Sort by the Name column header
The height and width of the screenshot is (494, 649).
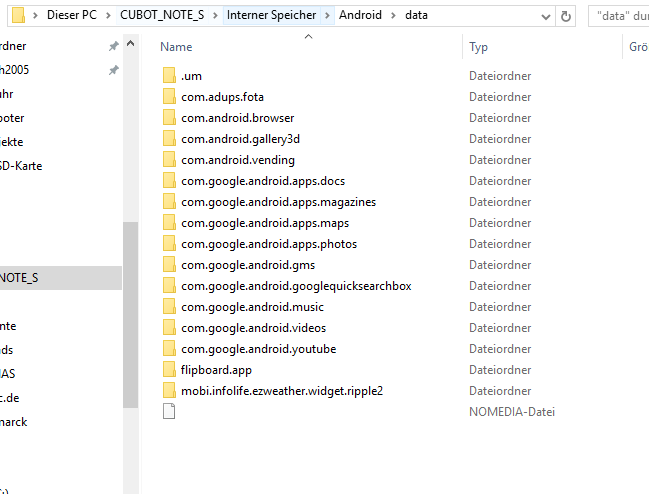176,47
